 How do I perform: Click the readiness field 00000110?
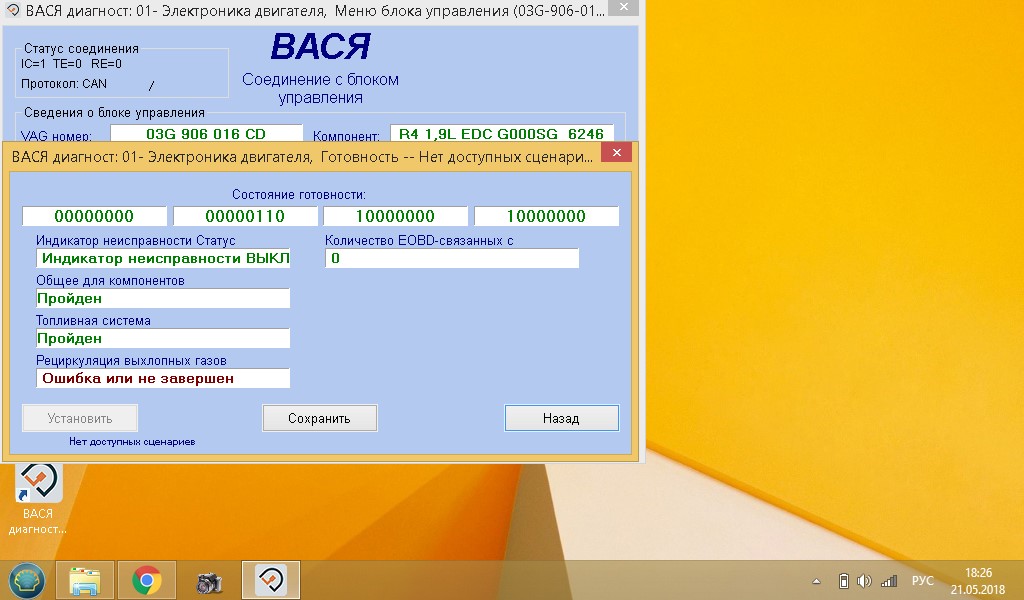(245, 216)
